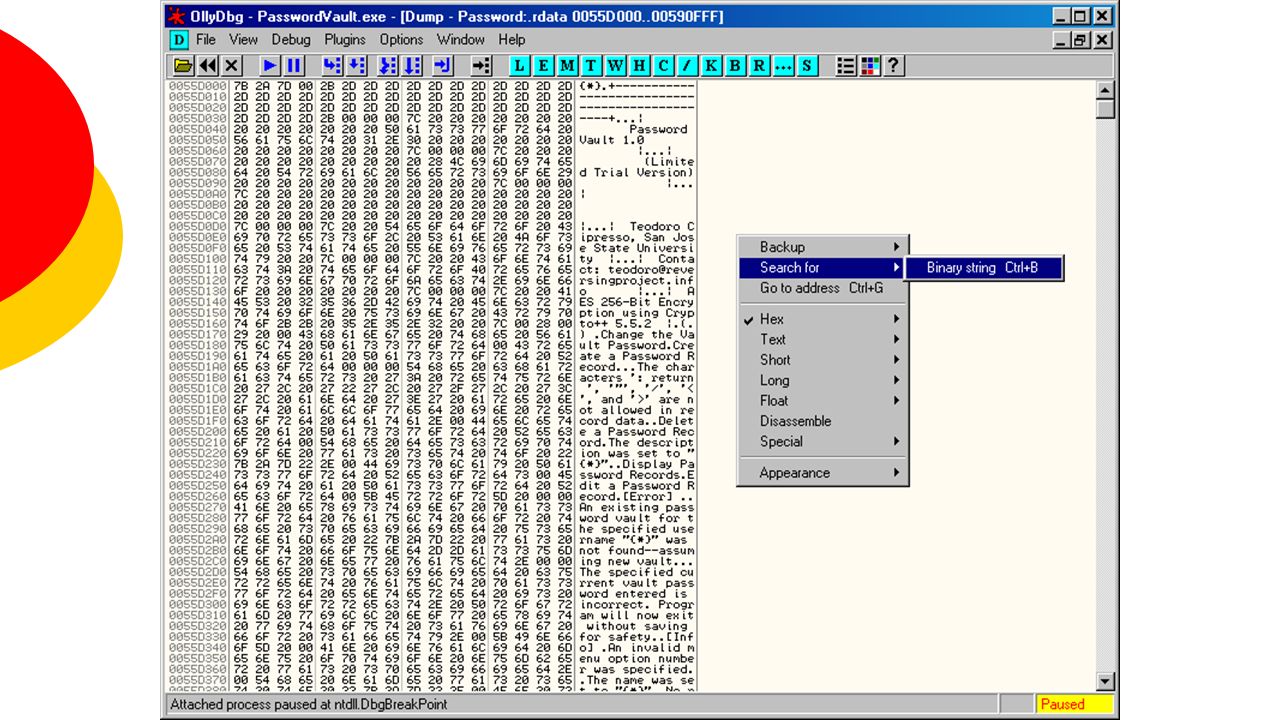Click the Step over toolbar icon
Screen dimensions: 1280x720
[x=355, y=66]
